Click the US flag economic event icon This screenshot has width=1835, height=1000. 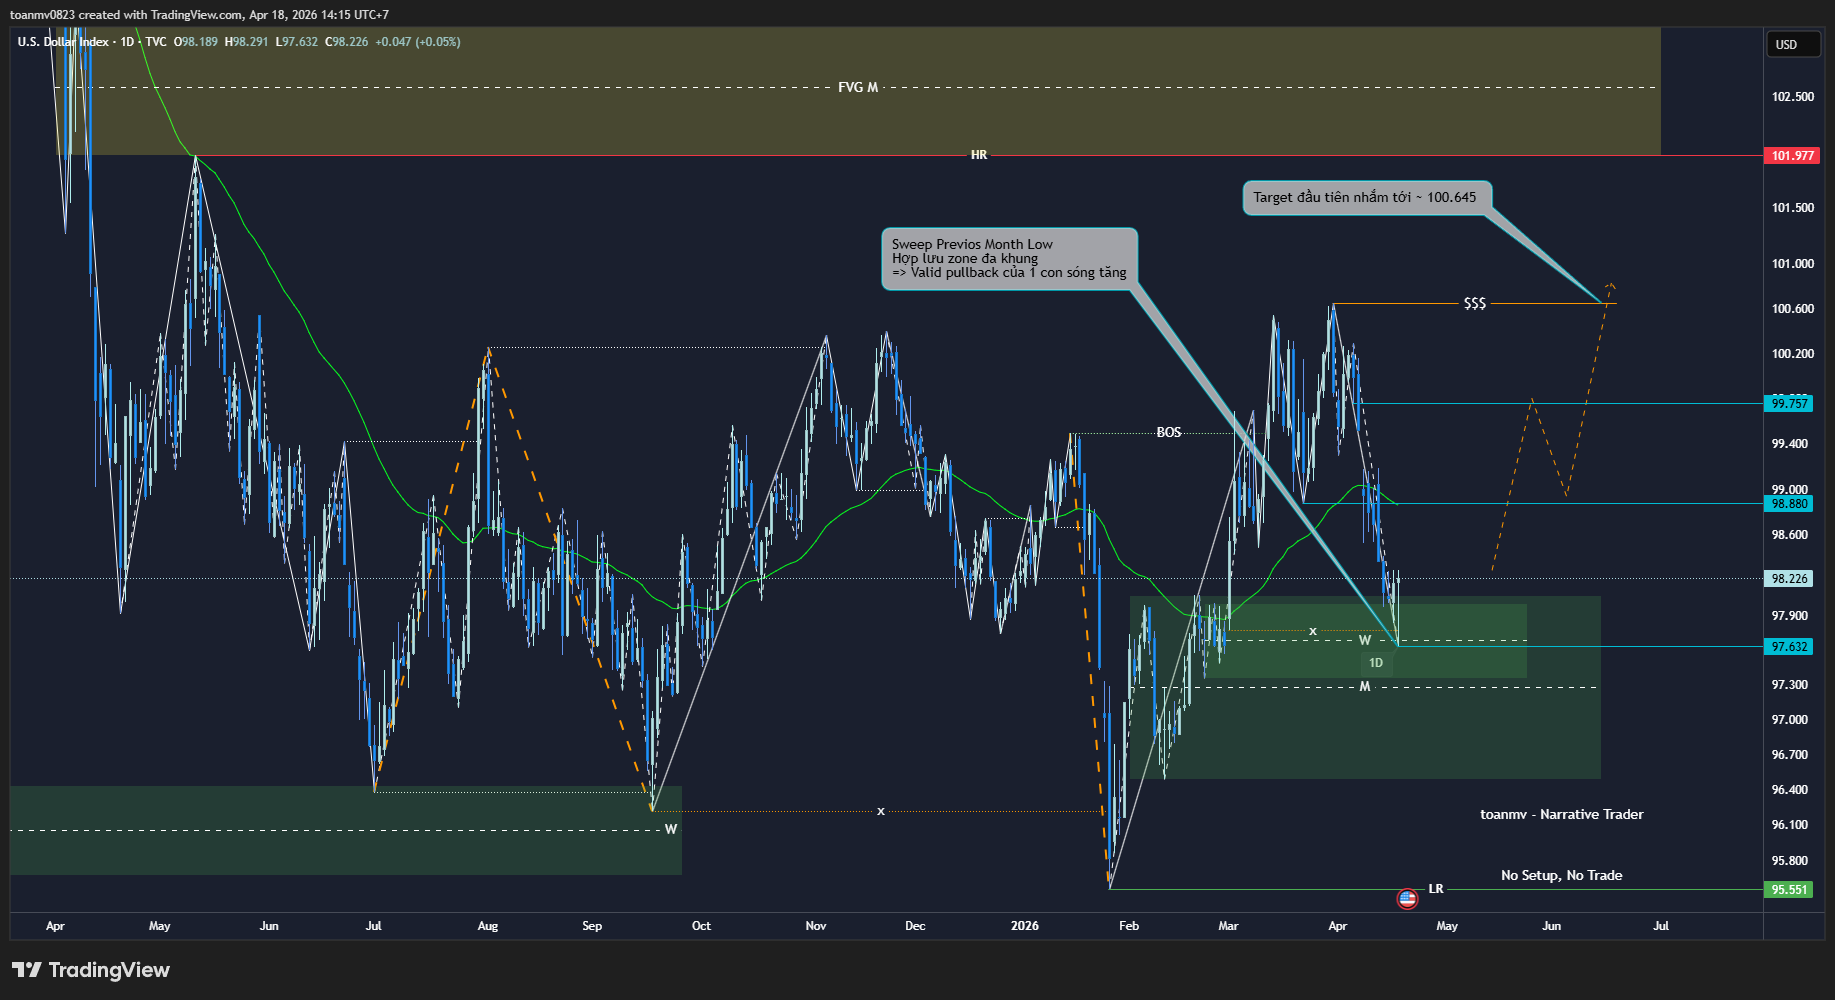coord(1407,898)
